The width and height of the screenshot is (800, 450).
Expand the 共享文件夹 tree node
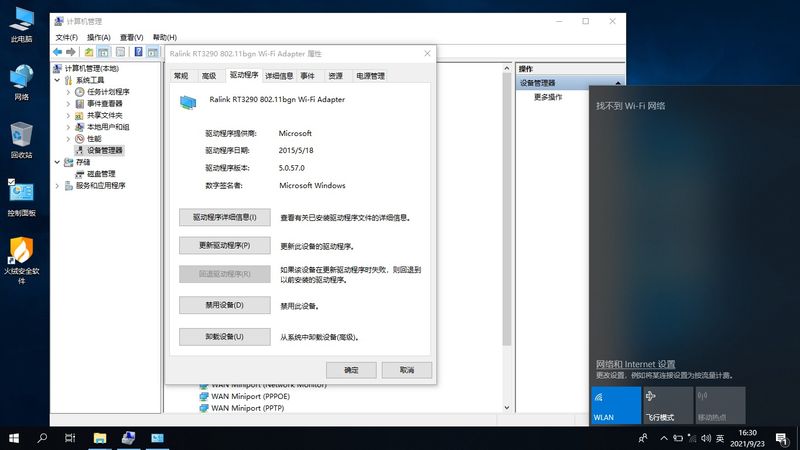[68, 115]
